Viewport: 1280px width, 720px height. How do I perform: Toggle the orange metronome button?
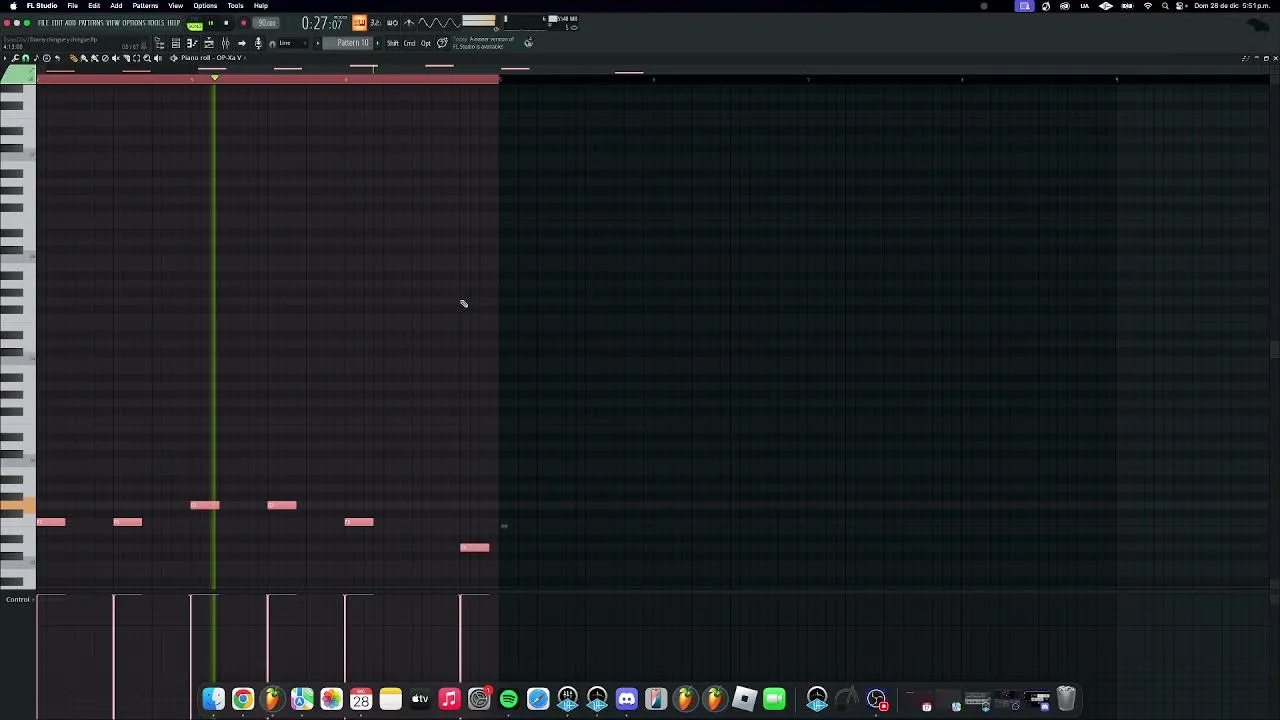[x=359, y=22]
